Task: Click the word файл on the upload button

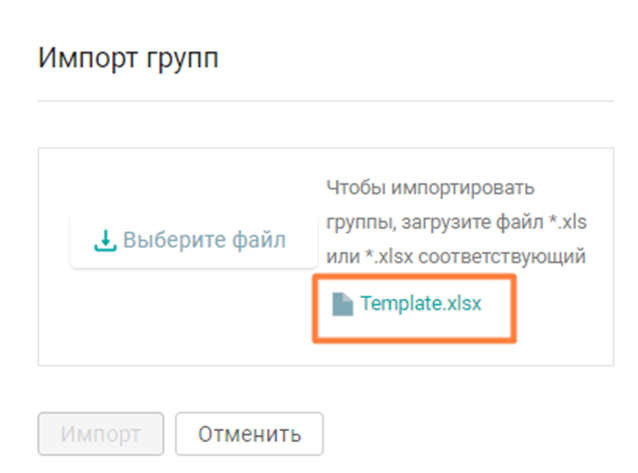Action: pyautogui.click(x=259, y=240)
